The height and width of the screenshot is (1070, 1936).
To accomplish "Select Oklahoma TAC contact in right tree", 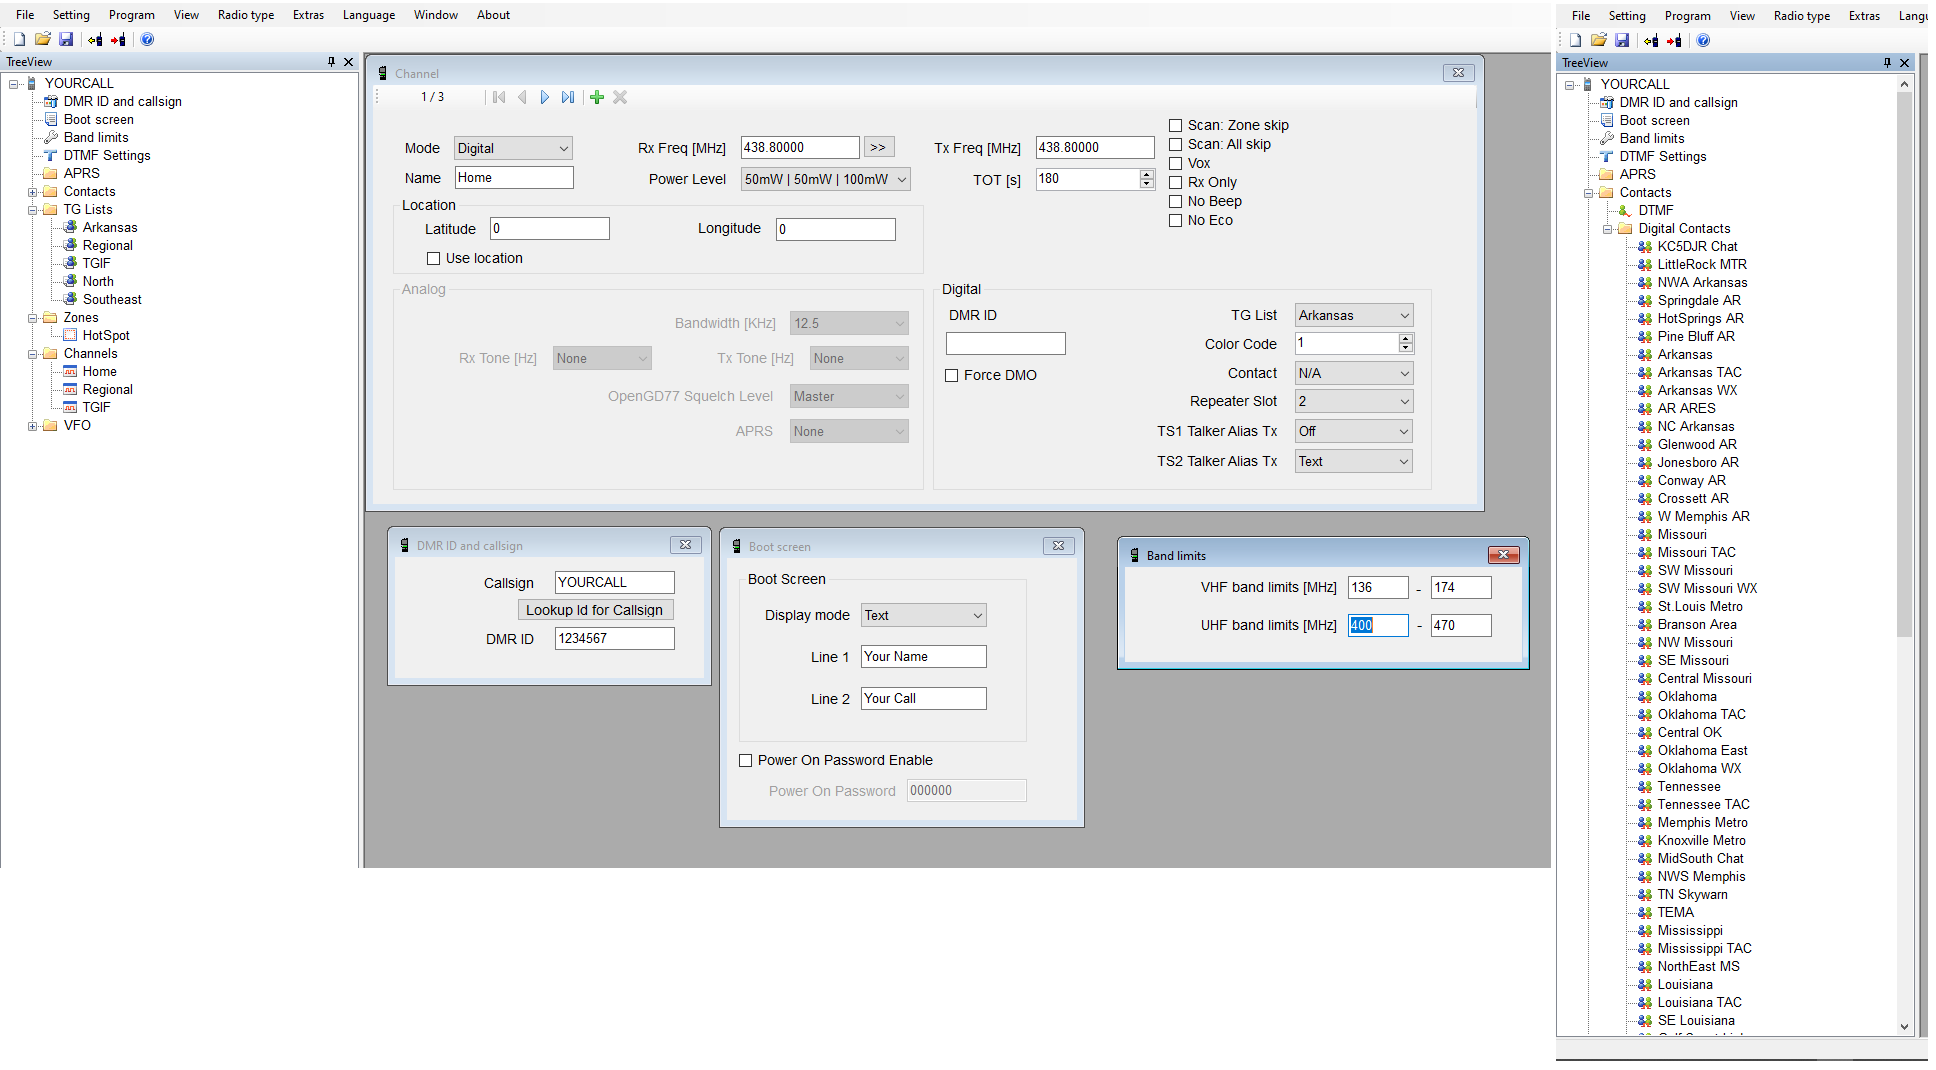I will pos(1701,714).
